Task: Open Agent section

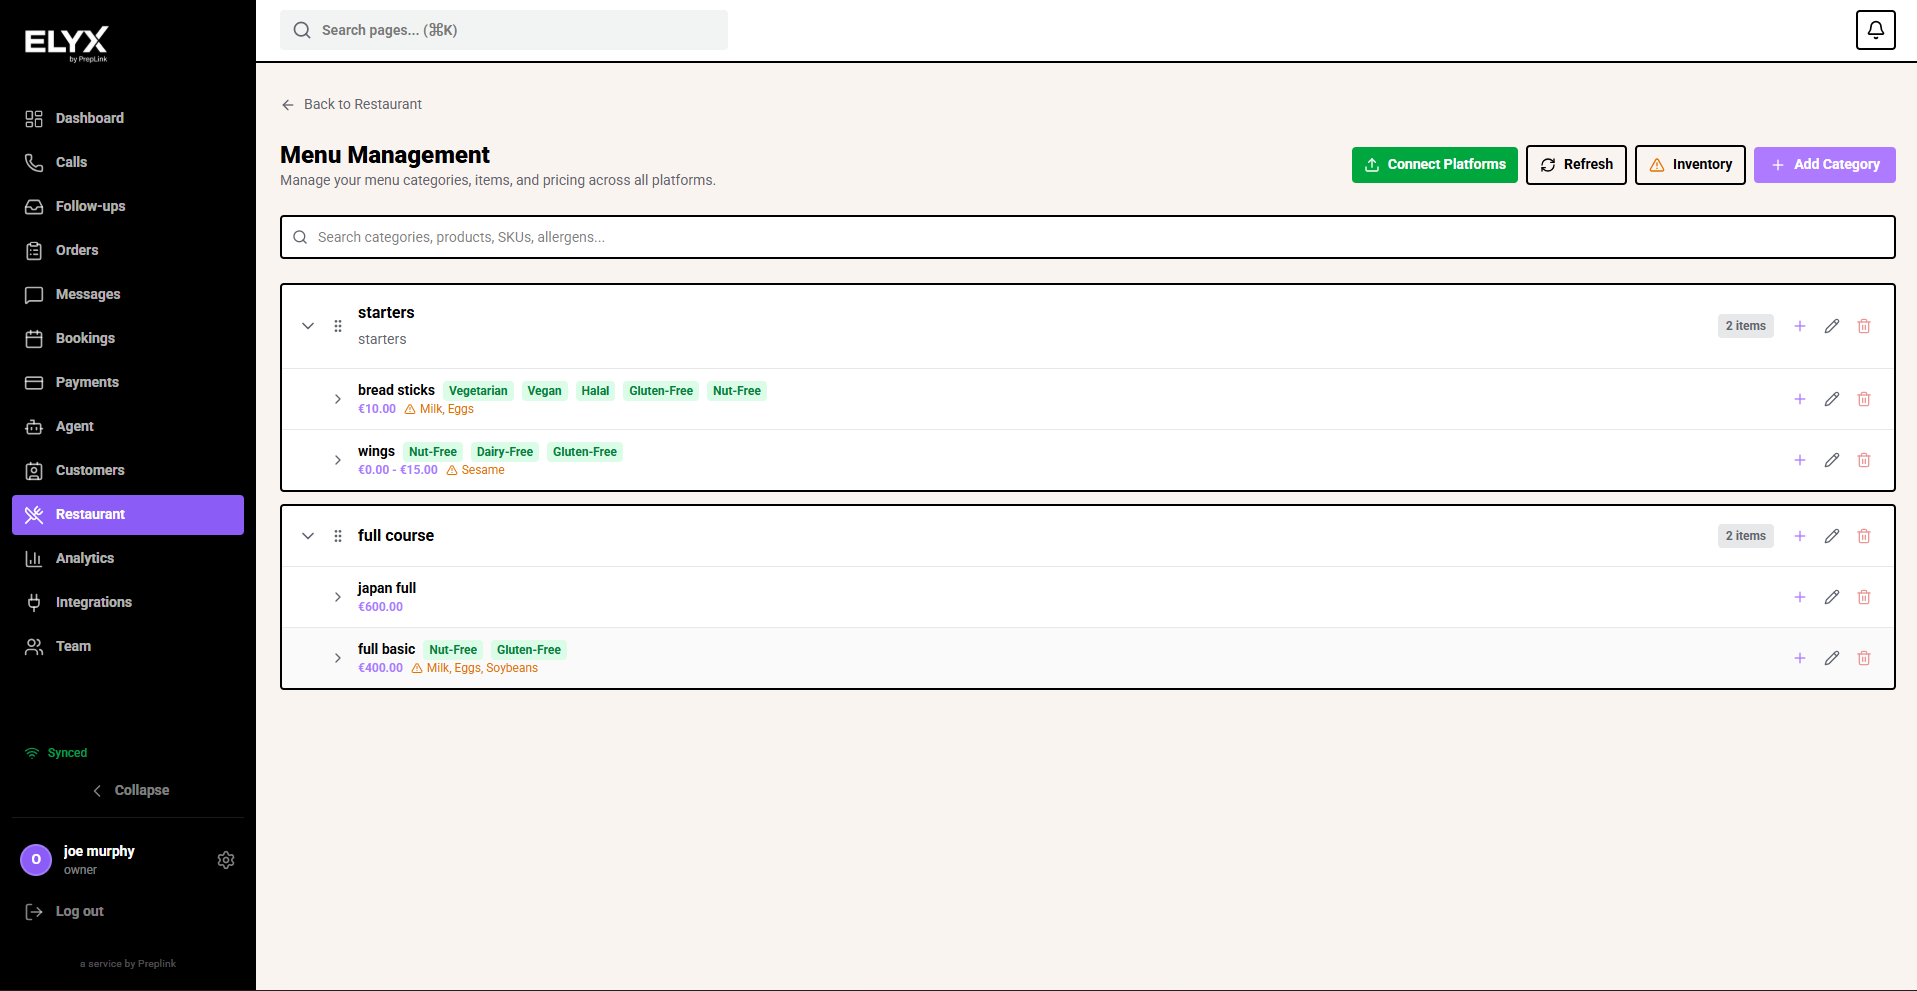Action: pyautogui.click(x=128, y=426)
